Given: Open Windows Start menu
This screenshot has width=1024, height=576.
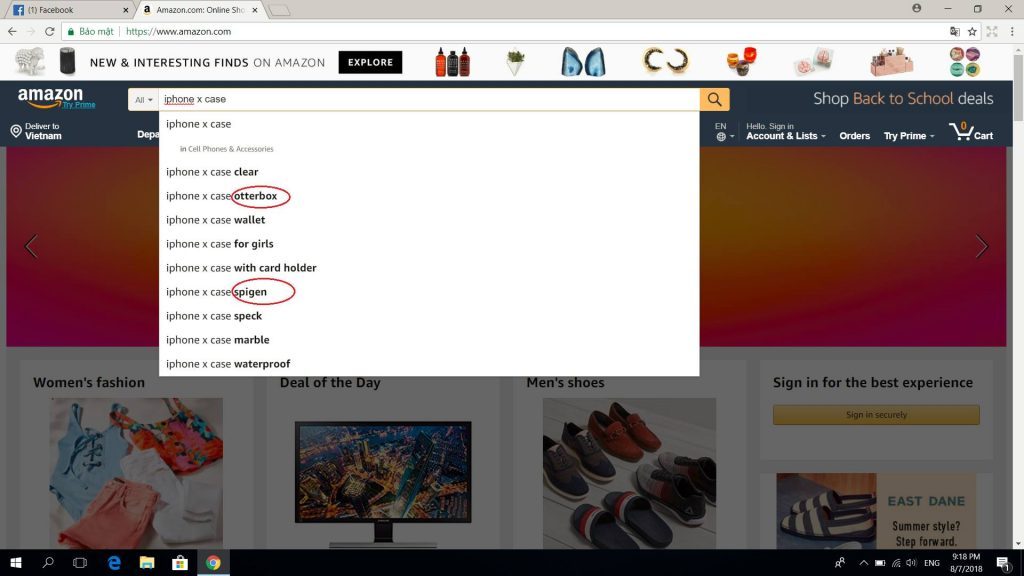Looking at the screenshot, I should [16, 562].
